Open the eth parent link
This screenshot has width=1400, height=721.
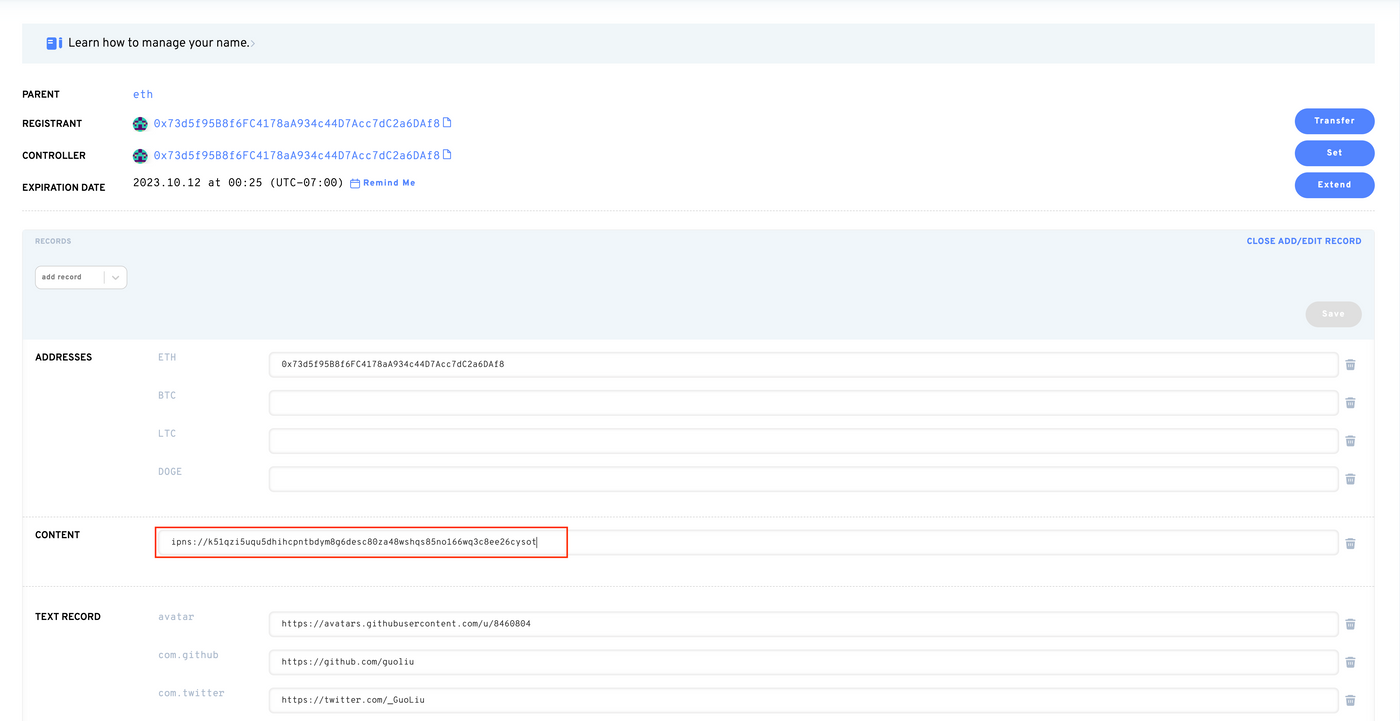pos(143,94)
